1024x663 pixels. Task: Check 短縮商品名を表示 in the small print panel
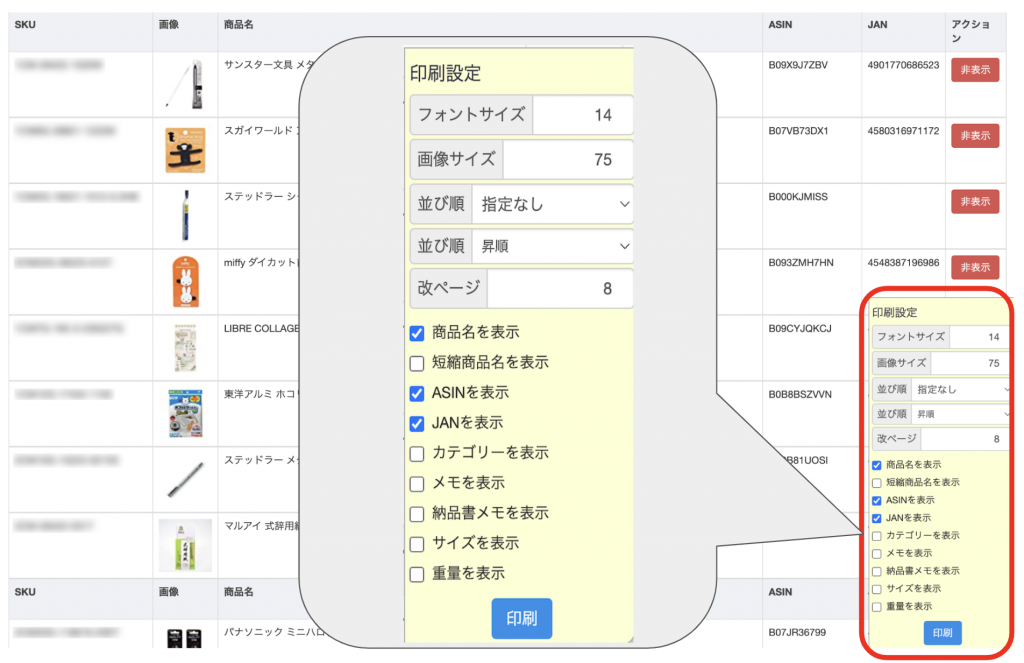(876, 483)
